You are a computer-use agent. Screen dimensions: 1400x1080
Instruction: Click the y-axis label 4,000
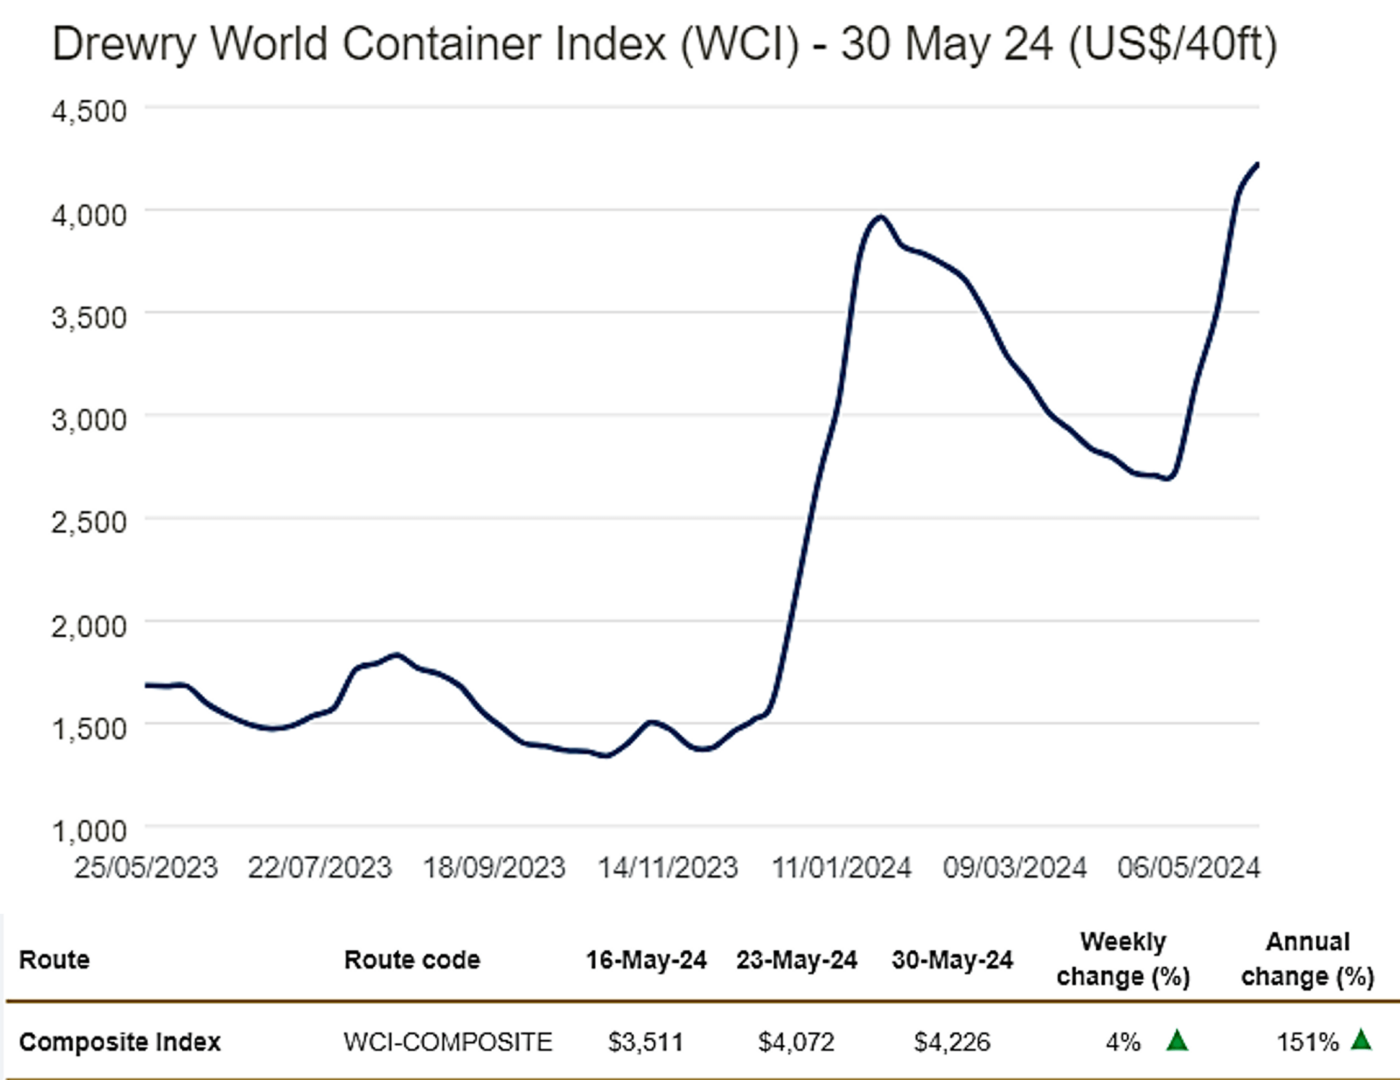[x=90, y=214]
